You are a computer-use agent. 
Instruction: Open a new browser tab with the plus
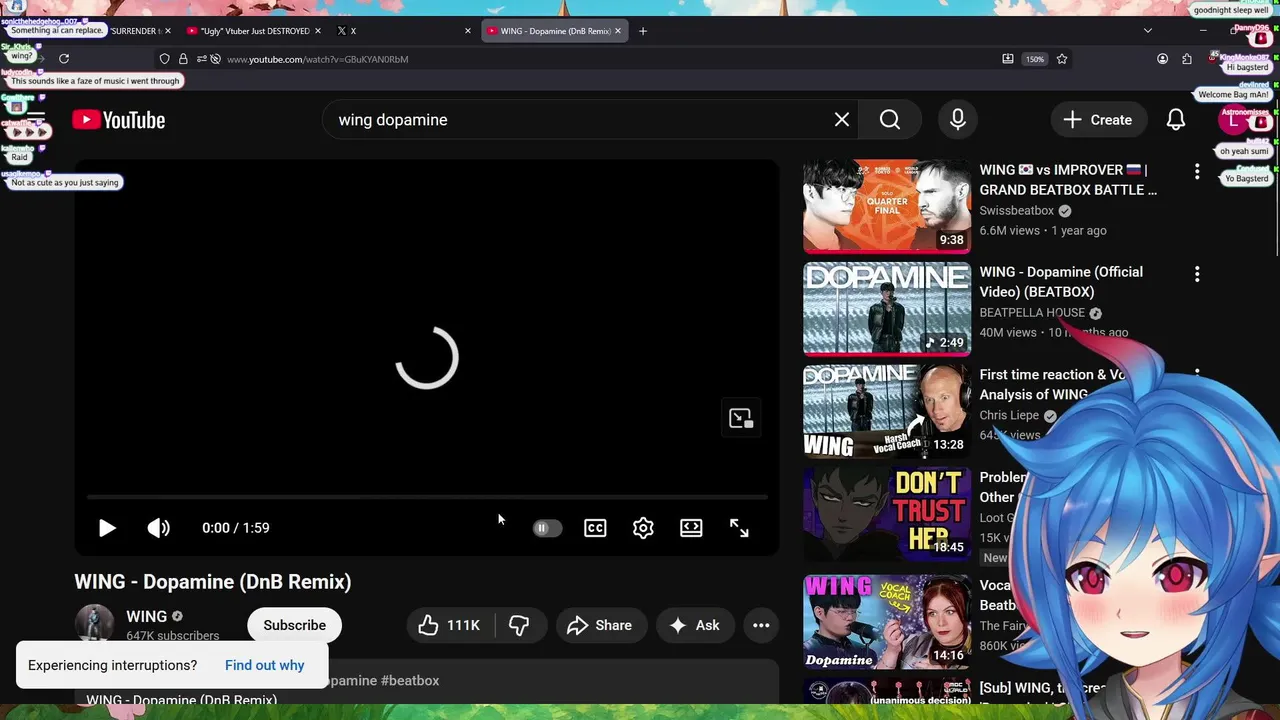(x=643, y=31)
